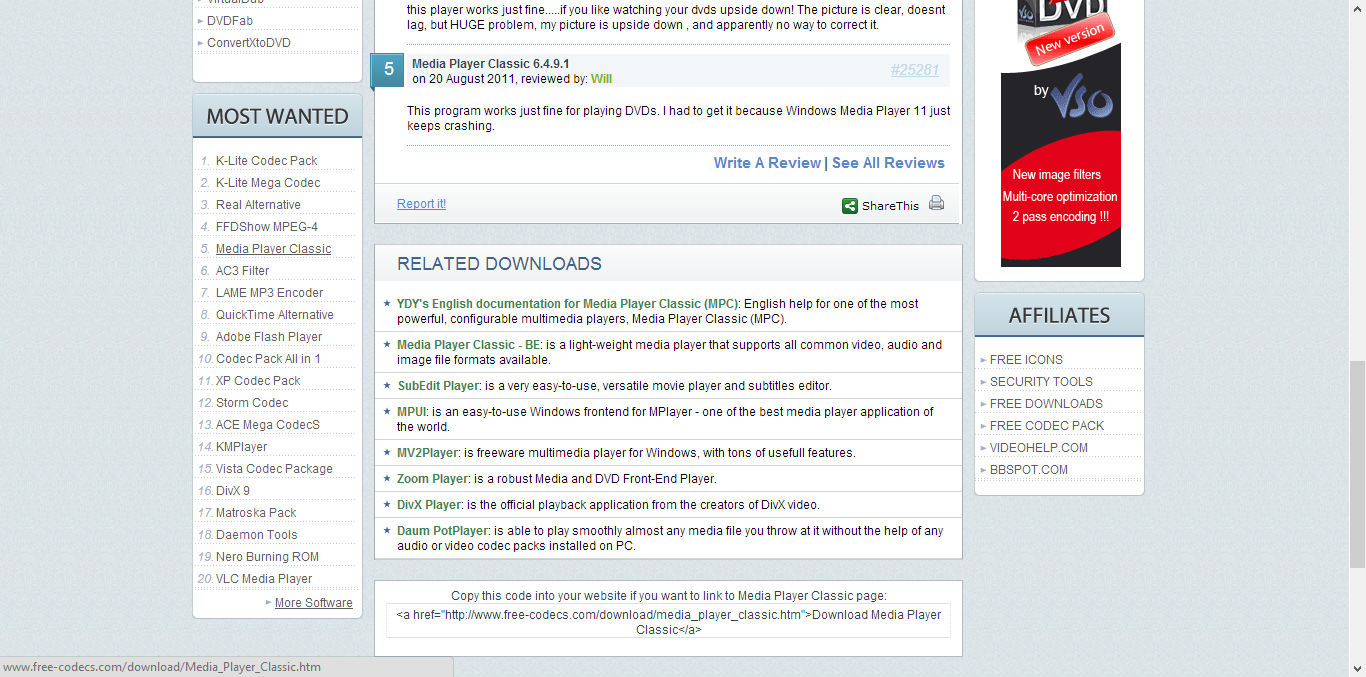This screenshot has height=677, width=1366.
Task: Click the ShareThis share icon
Action: 849,206
